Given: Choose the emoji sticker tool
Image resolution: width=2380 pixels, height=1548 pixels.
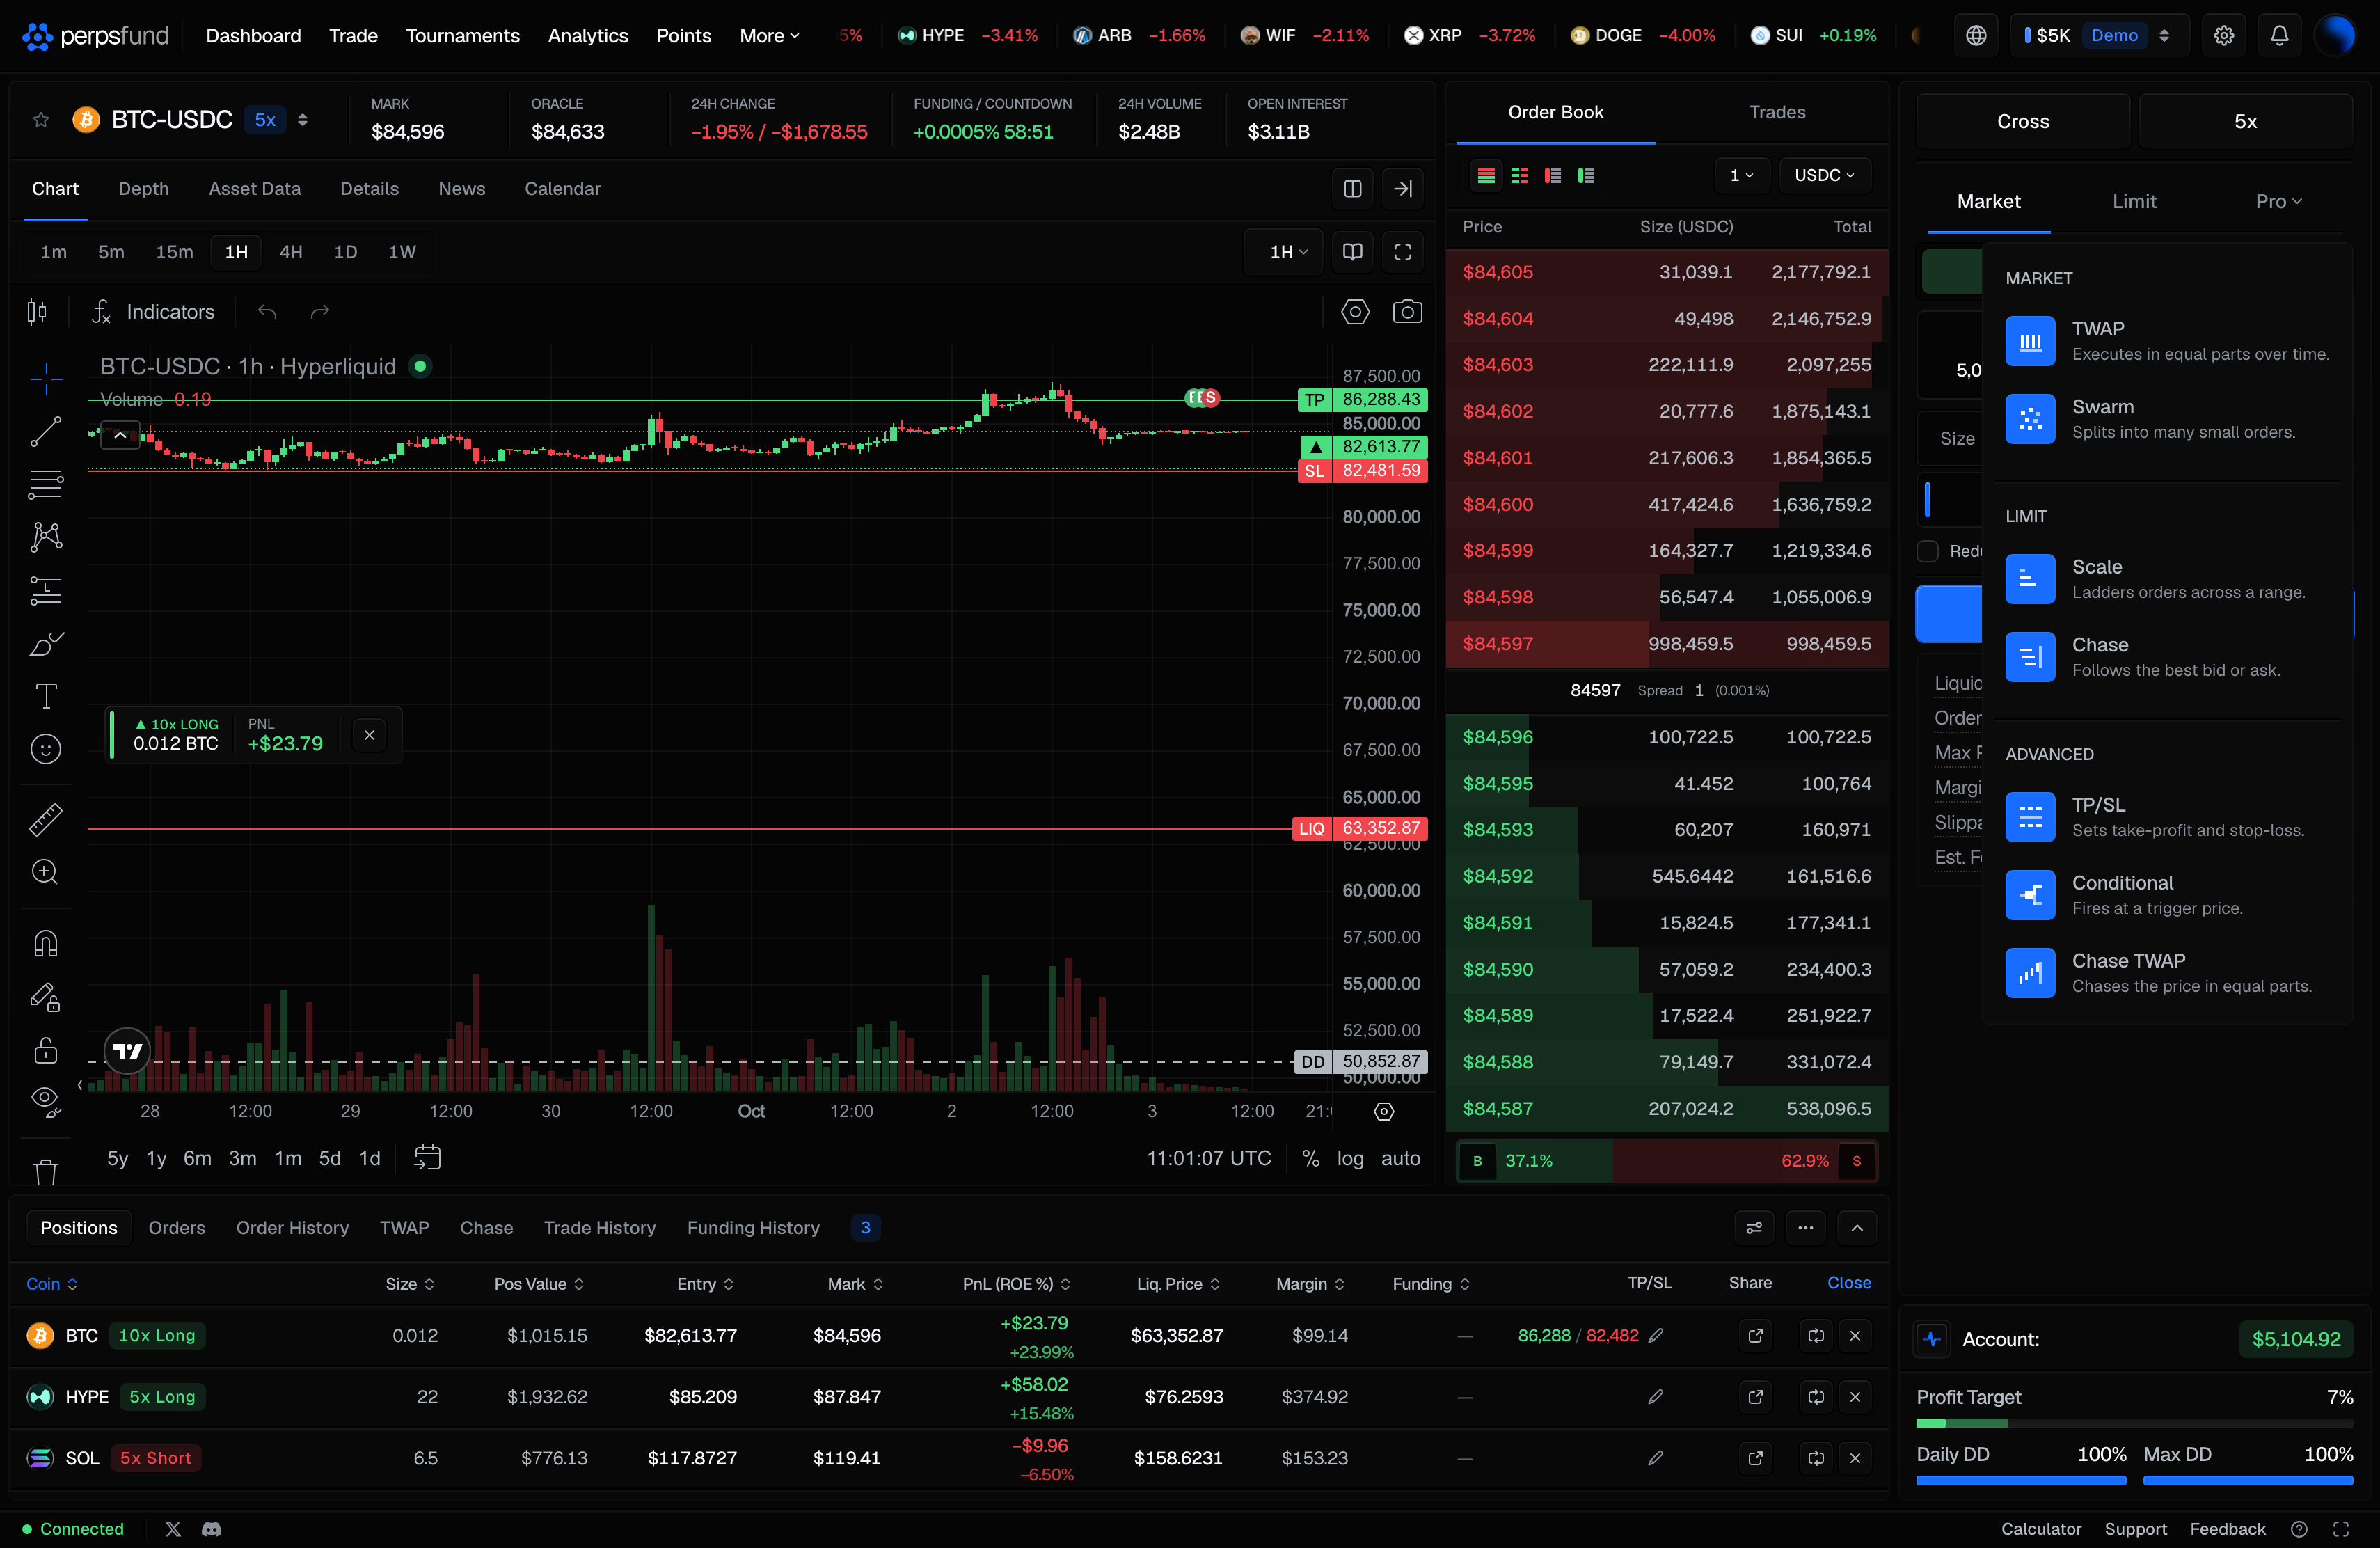Looking at the screenshot, I should click(45, 749).
